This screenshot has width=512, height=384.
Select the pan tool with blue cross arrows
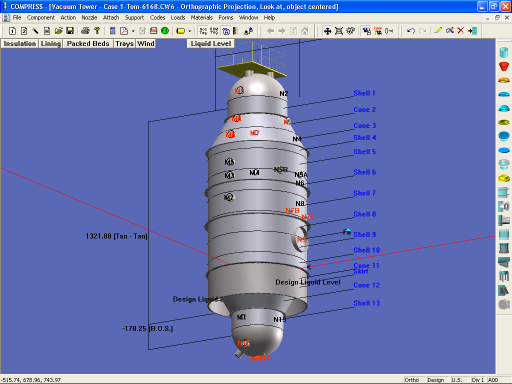(x=327, y=31)
